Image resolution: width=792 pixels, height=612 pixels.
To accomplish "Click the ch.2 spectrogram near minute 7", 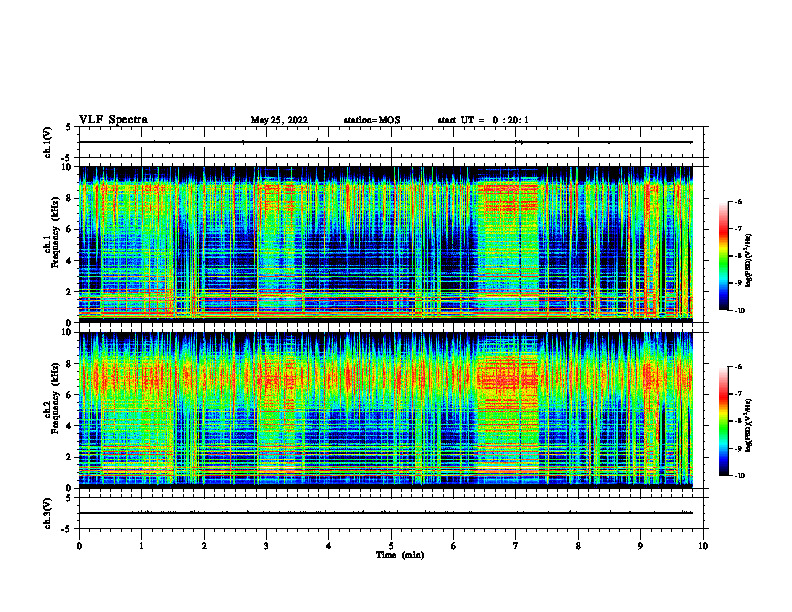I will [516, 410].
